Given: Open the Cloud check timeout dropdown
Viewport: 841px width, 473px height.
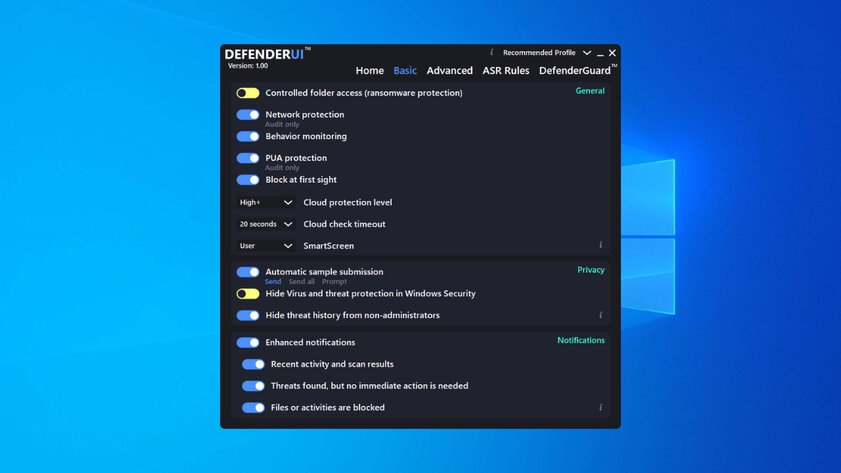Looking at the screenshot, I should point(265,224).
